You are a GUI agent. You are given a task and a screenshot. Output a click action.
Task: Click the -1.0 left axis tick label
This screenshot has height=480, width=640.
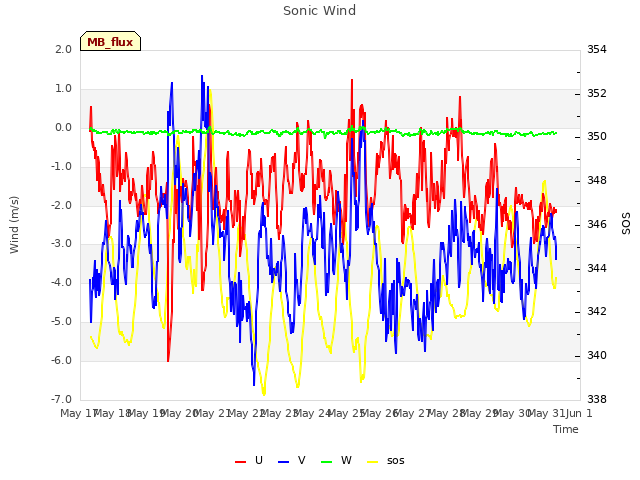pos(62,167)
